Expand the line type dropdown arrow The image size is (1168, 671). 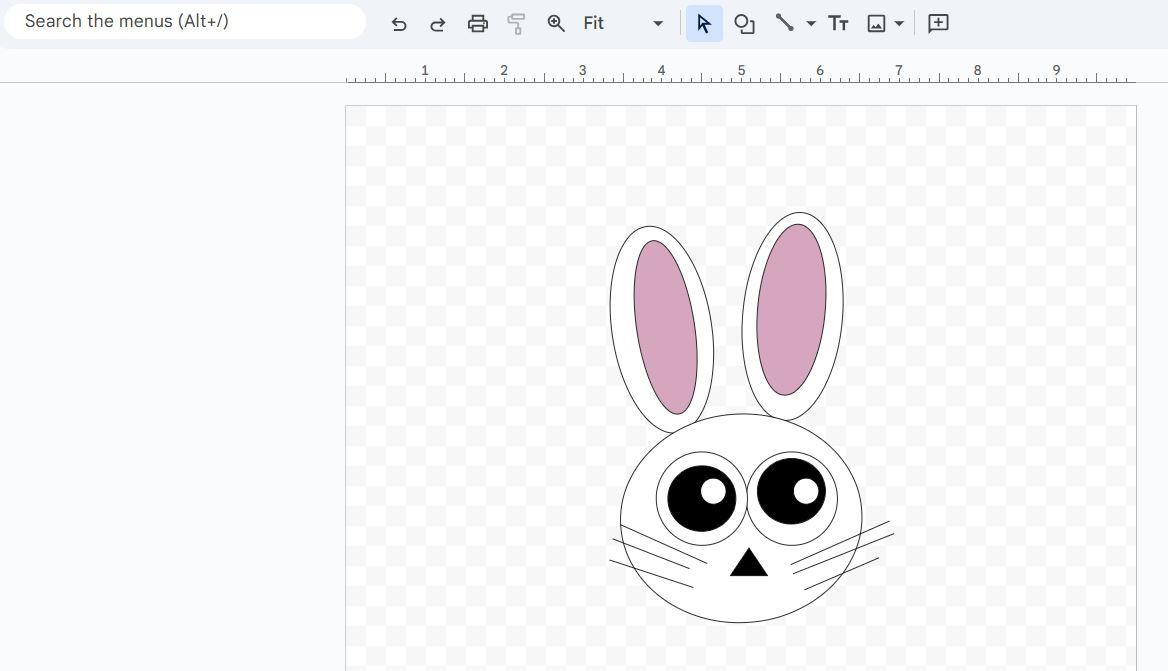[811, 24]
